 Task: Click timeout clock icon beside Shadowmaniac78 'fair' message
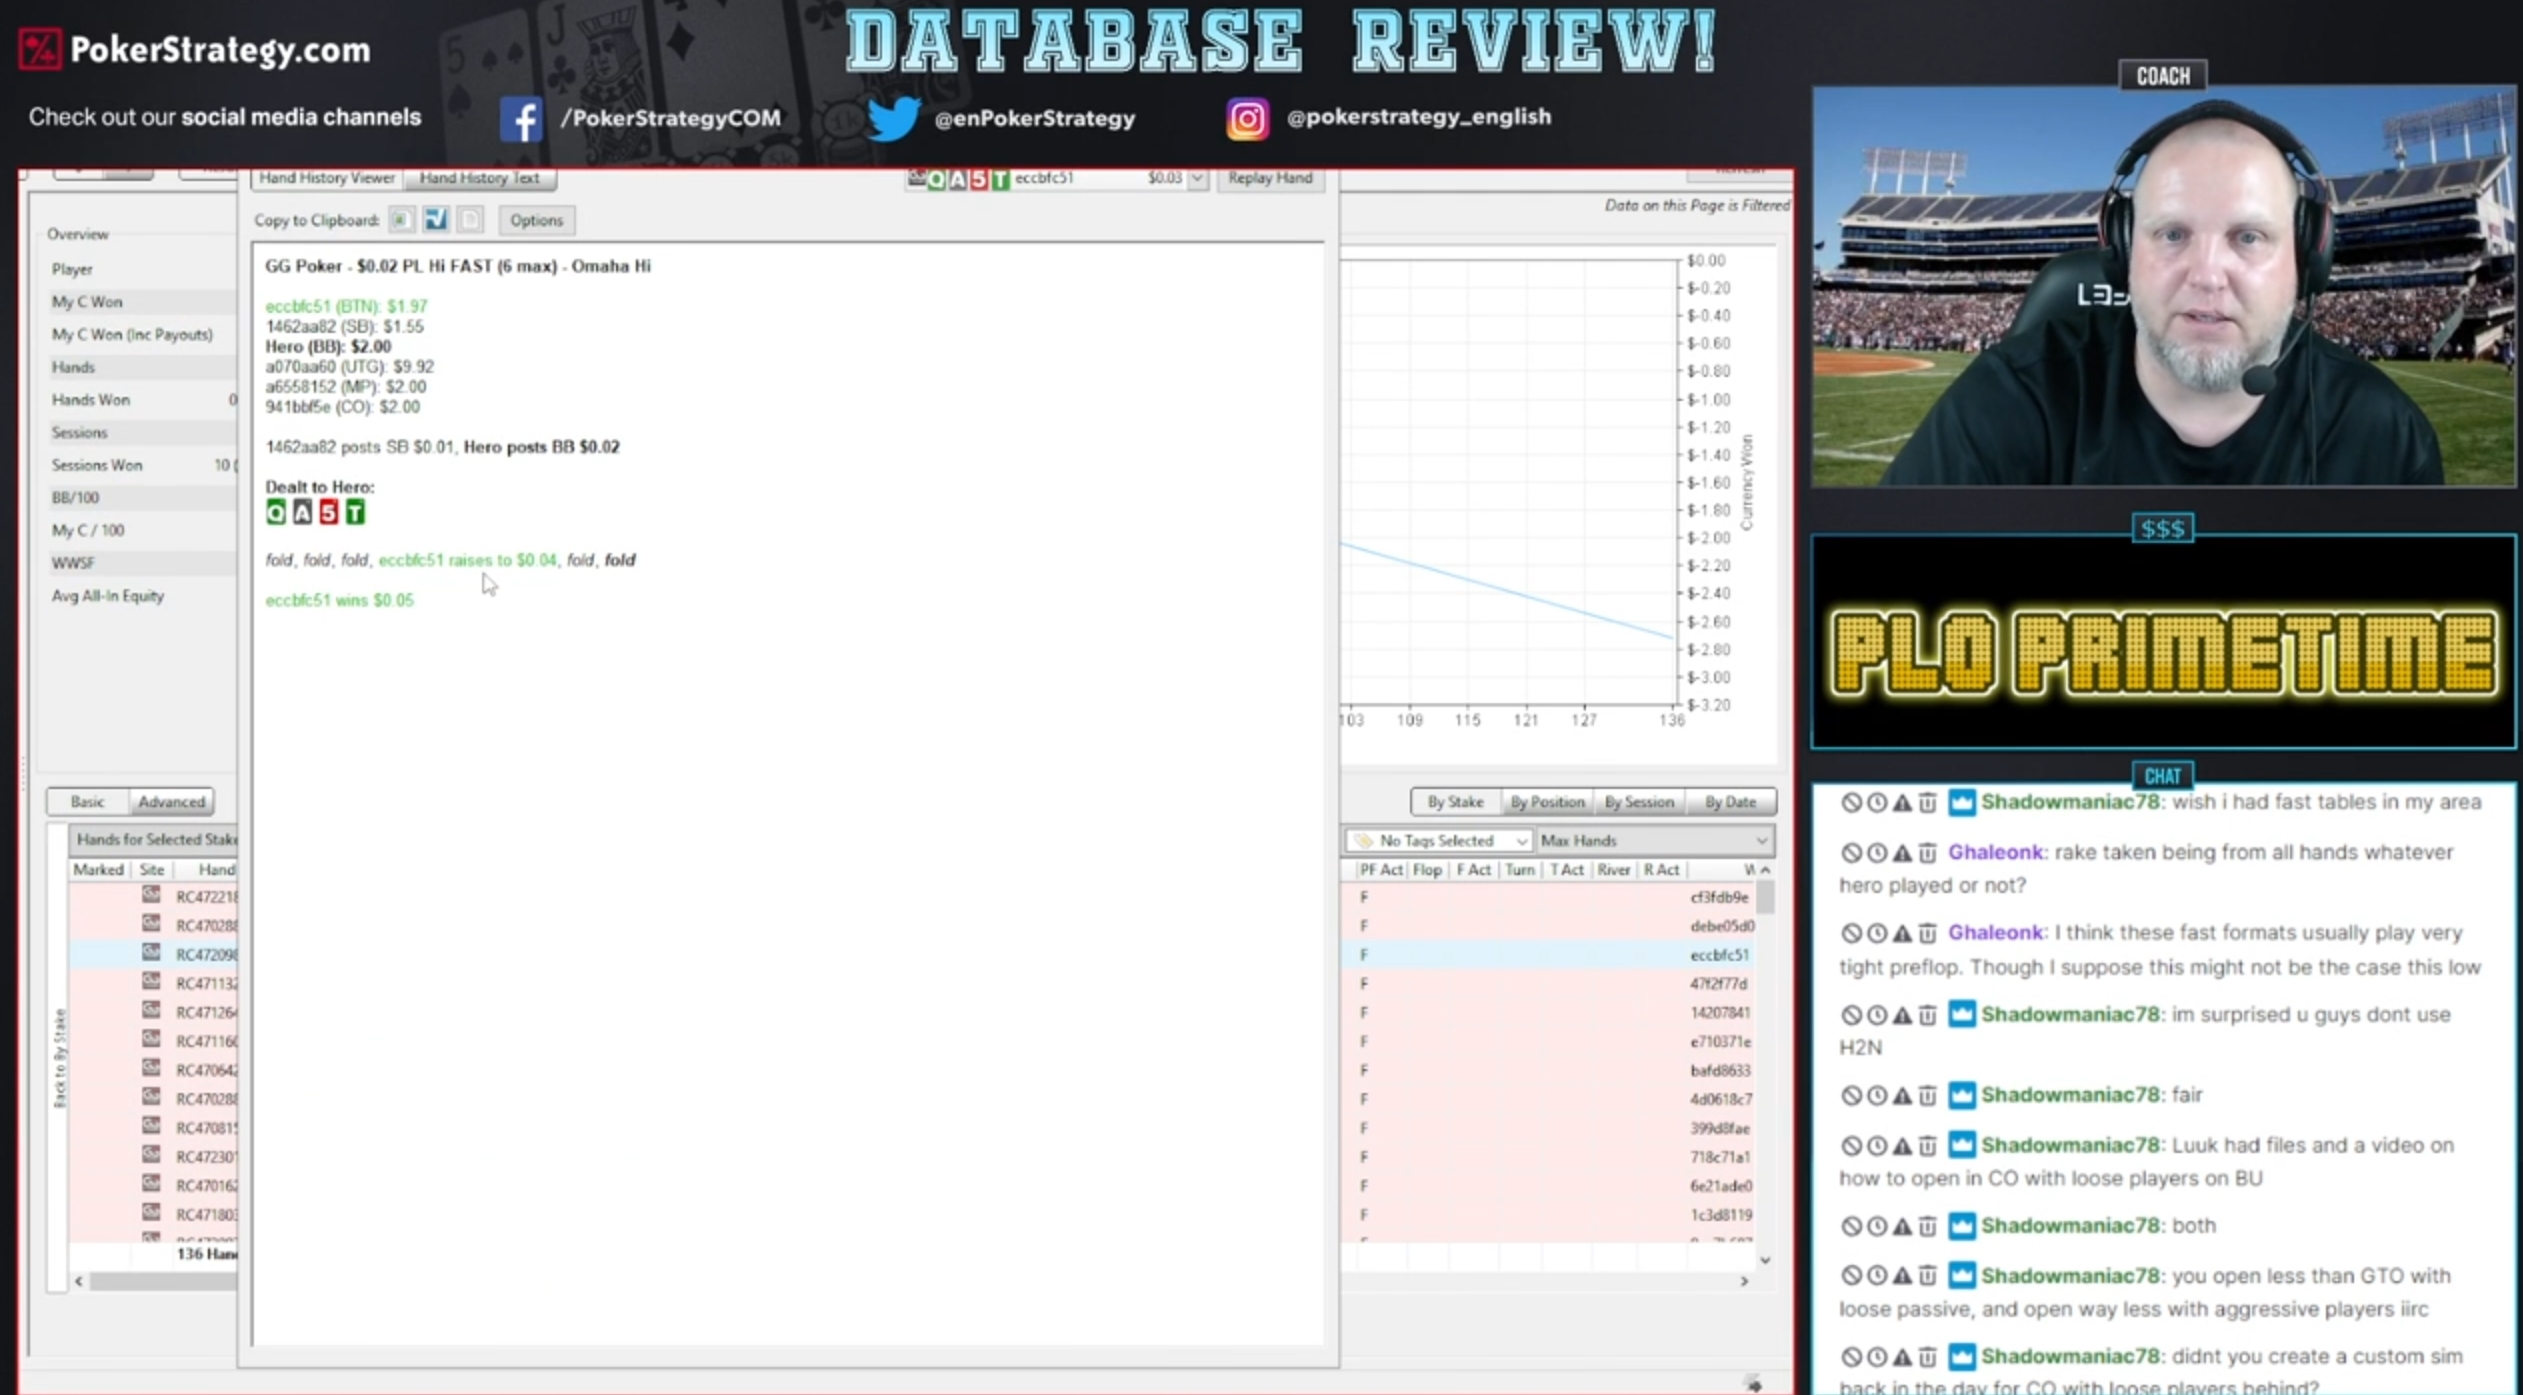(1877, 1095)
